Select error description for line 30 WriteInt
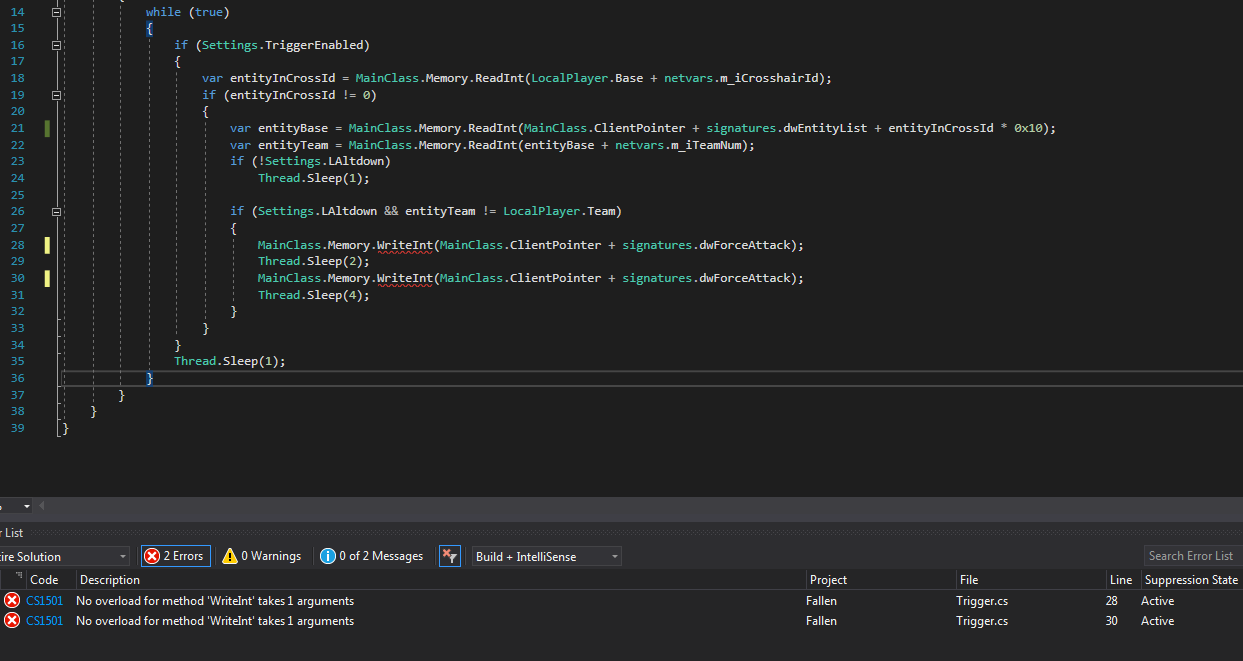Viewport: 1243px width, 661px height. click(215, 621)
